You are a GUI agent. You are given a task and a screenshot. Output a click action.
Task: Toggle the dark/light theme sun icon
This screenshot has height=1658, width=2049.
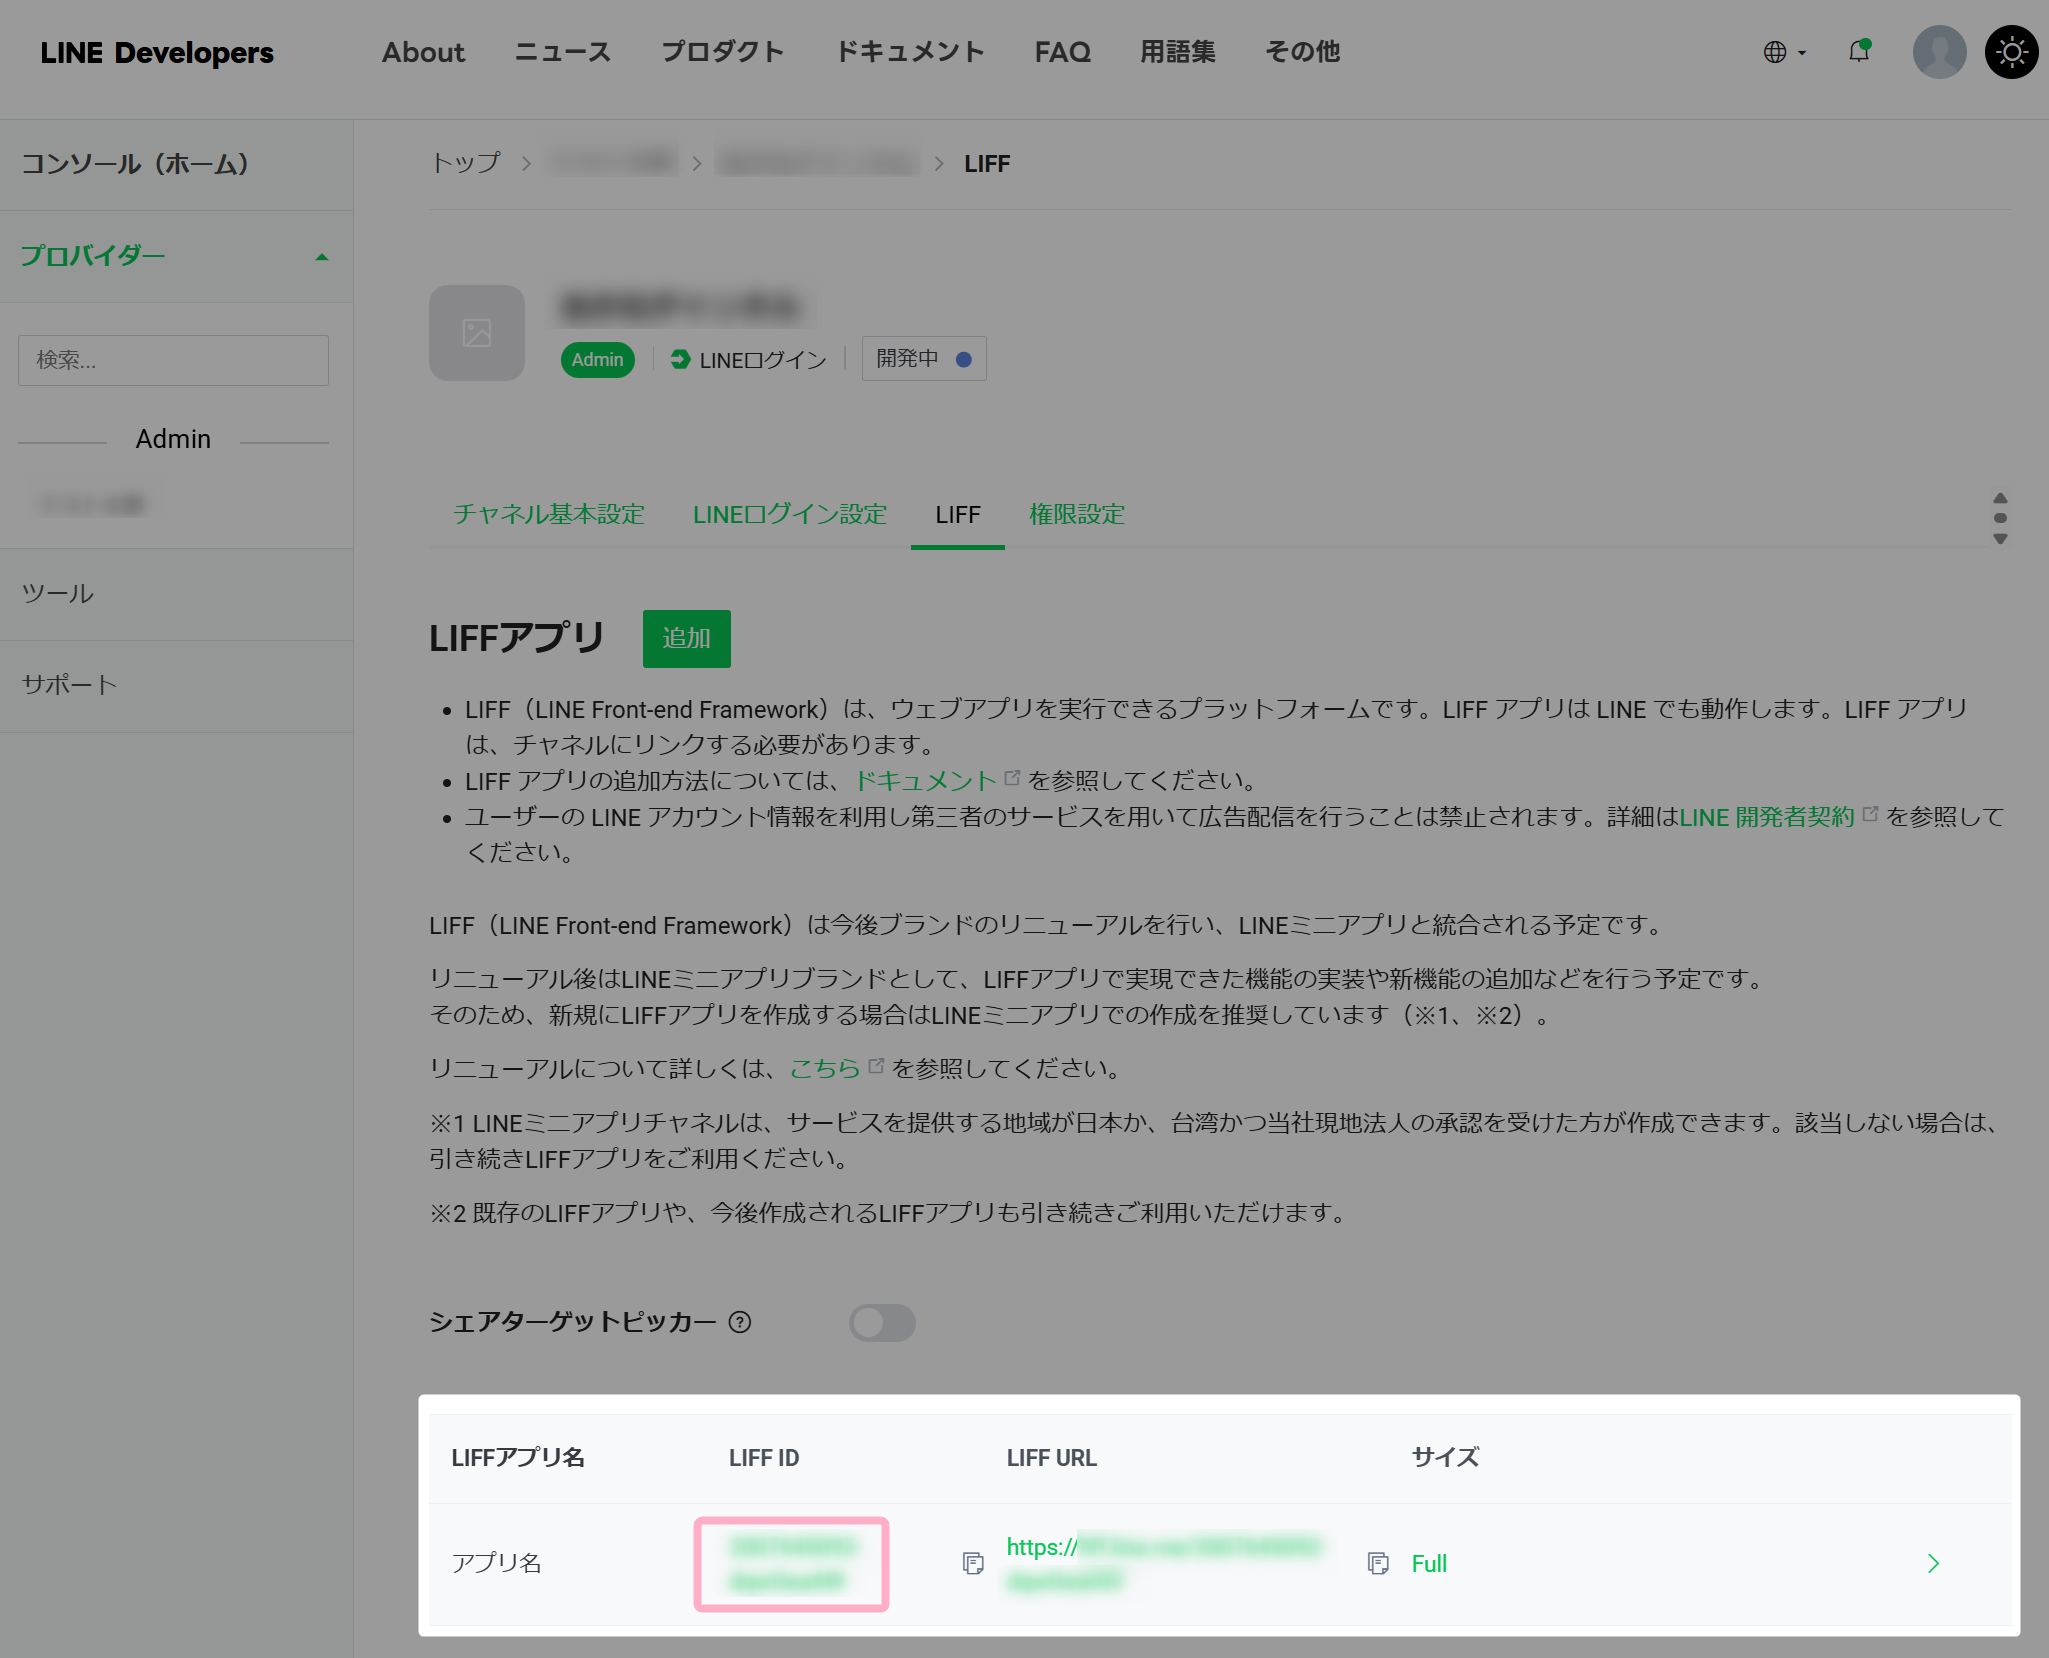coord(2012,52)
